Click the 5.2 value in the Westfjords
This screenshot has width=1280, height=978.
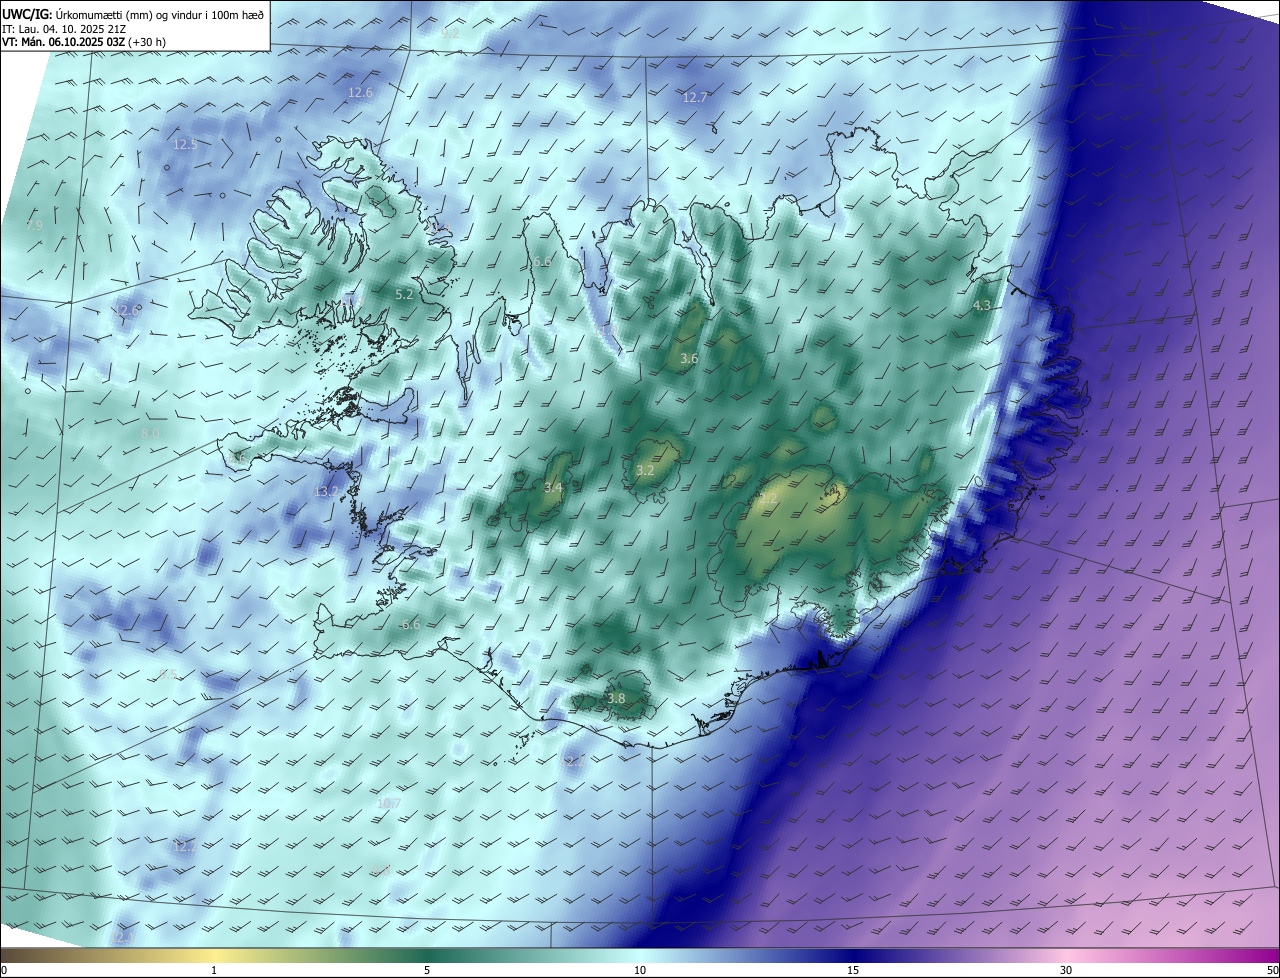[404, 294]
